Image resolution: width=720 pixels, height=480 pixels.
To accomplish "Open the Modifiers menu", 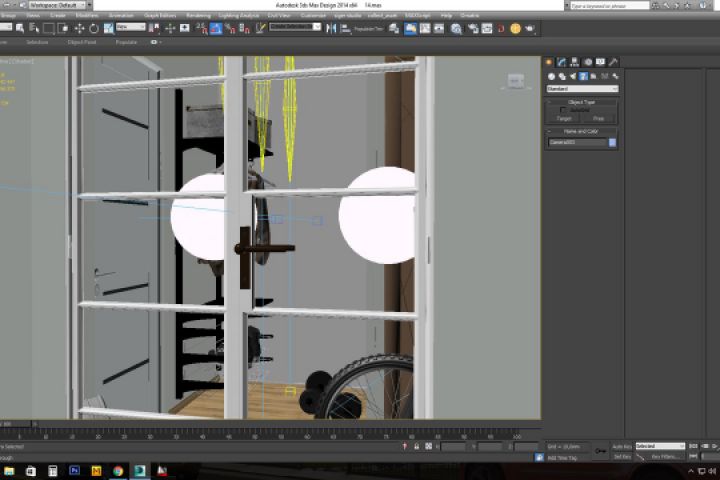I will (x=87, y=16).
